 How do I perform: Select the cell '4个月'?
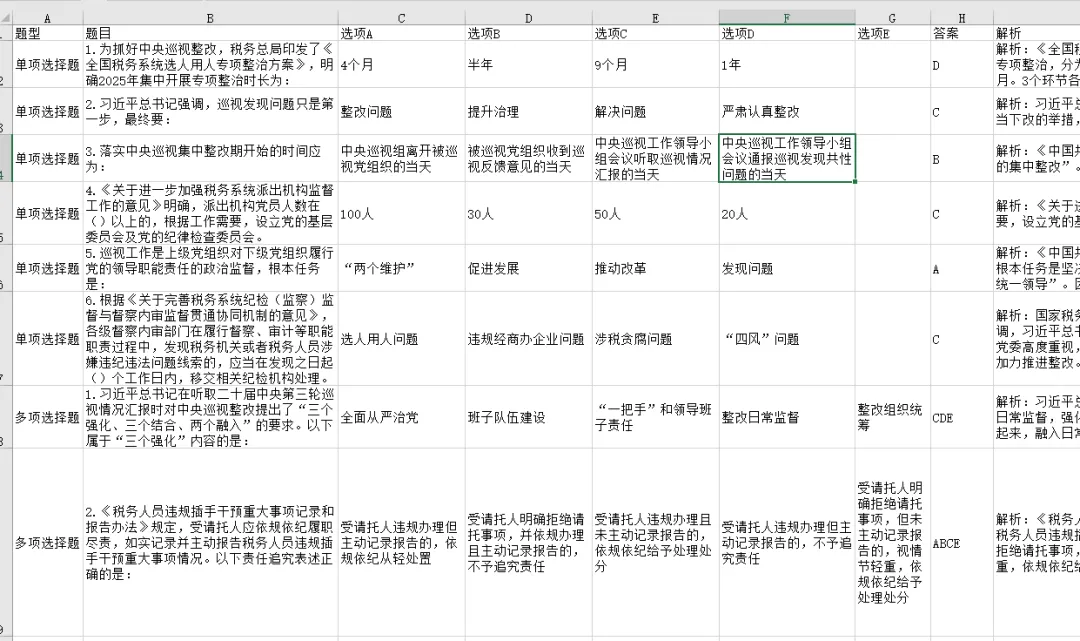point(402,64)
